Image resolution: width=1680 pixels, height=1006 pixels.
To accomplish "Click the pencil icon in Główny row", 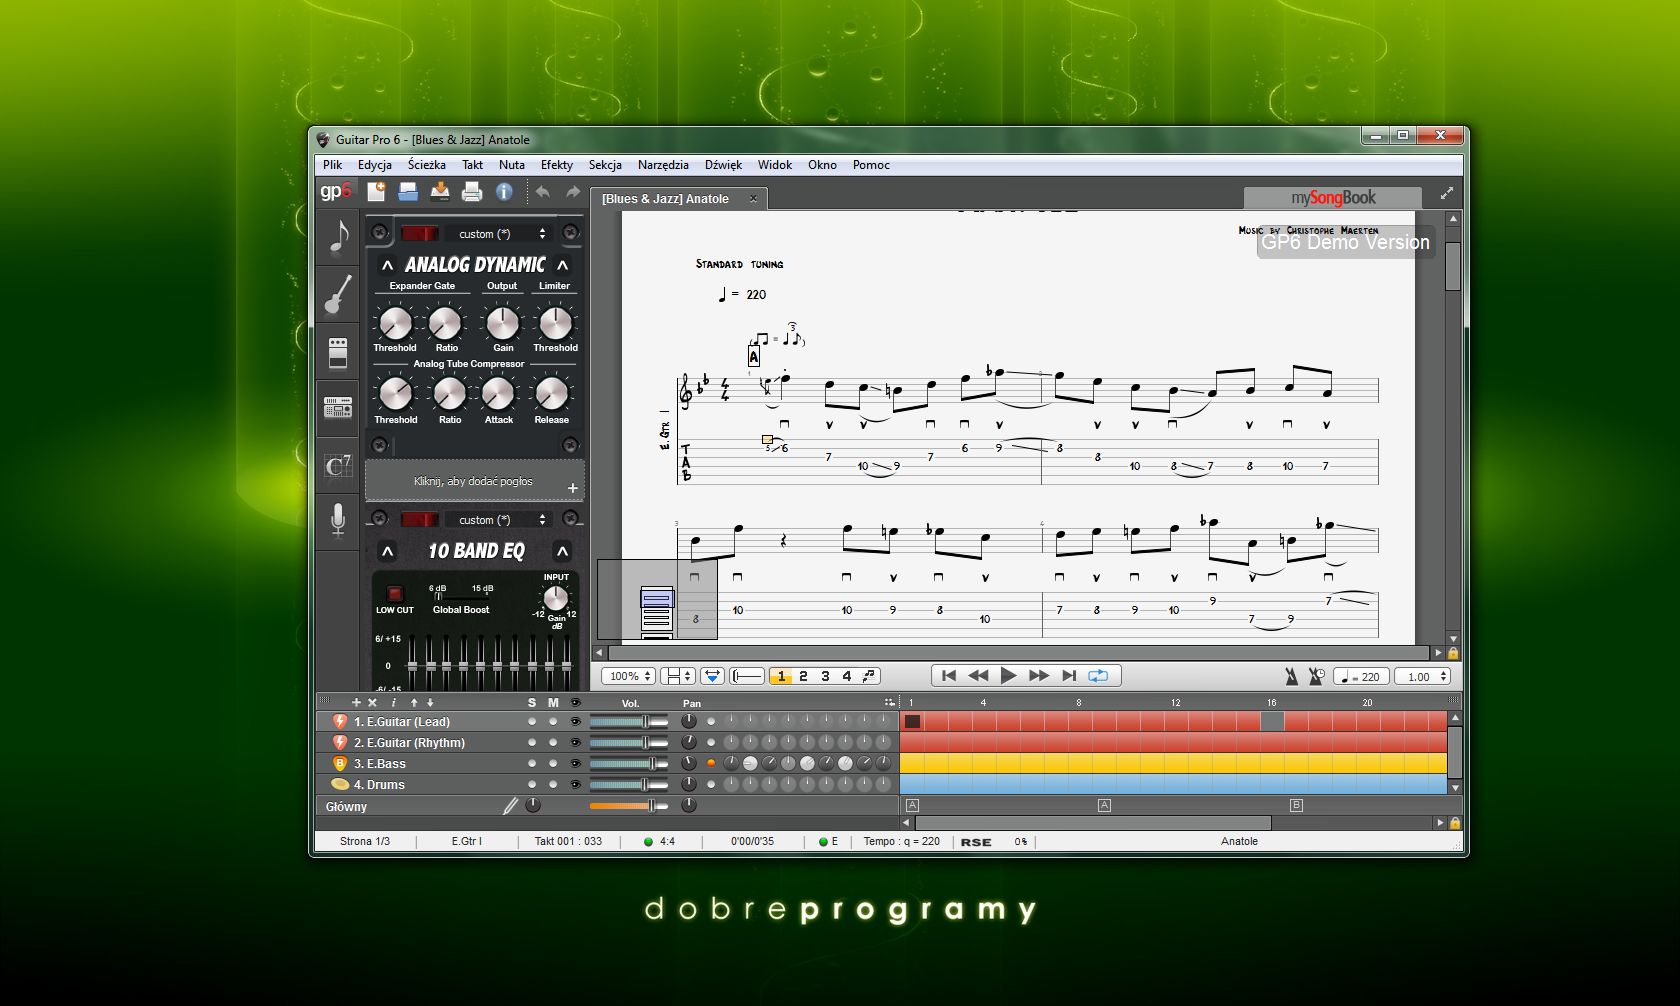I will 511,806.
